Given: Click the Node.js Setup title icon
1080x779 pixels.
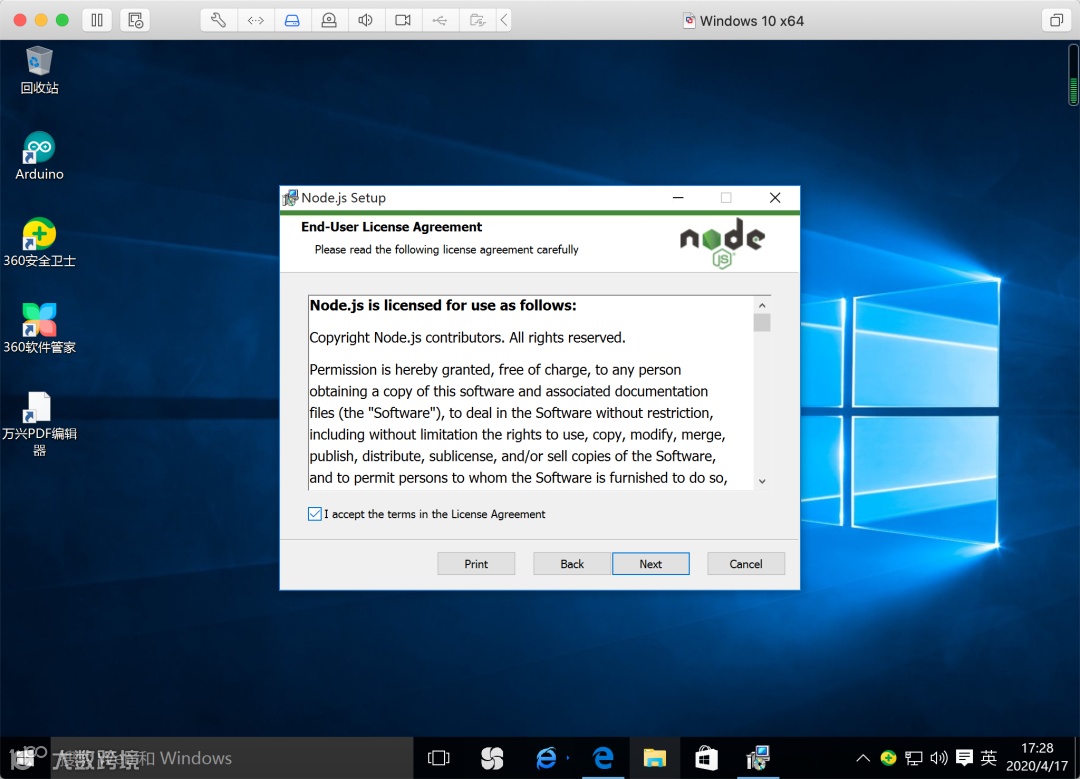Looking at the screenshot, I should [x=291, y=198].
